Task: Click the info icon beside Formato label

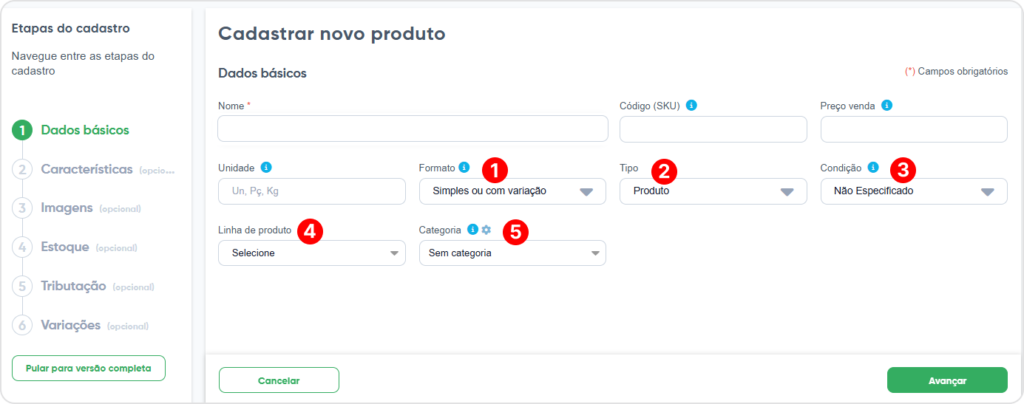Action: click(464, 167)
